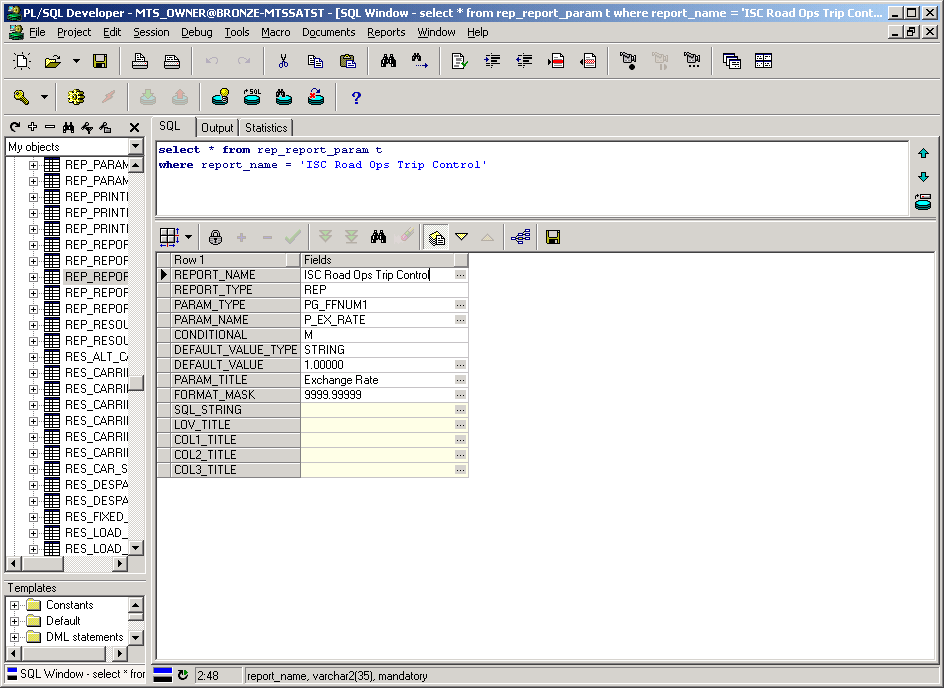Open the Reports menu
Screen dimensions: 944x688
tap(386, 32)
